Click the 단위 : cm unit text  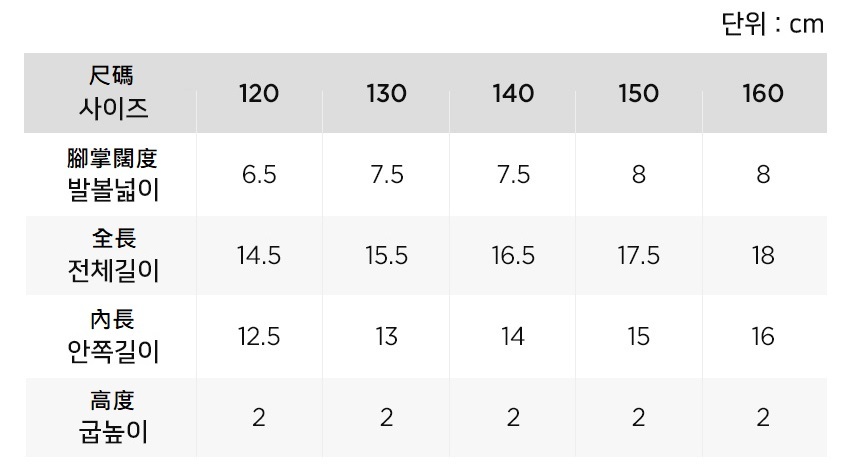pyautogui.click(x=772, y=24)
